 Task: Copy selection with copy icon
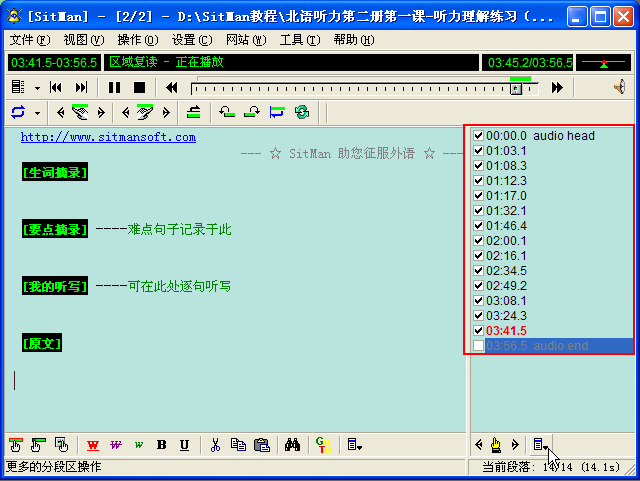(238, 445)
